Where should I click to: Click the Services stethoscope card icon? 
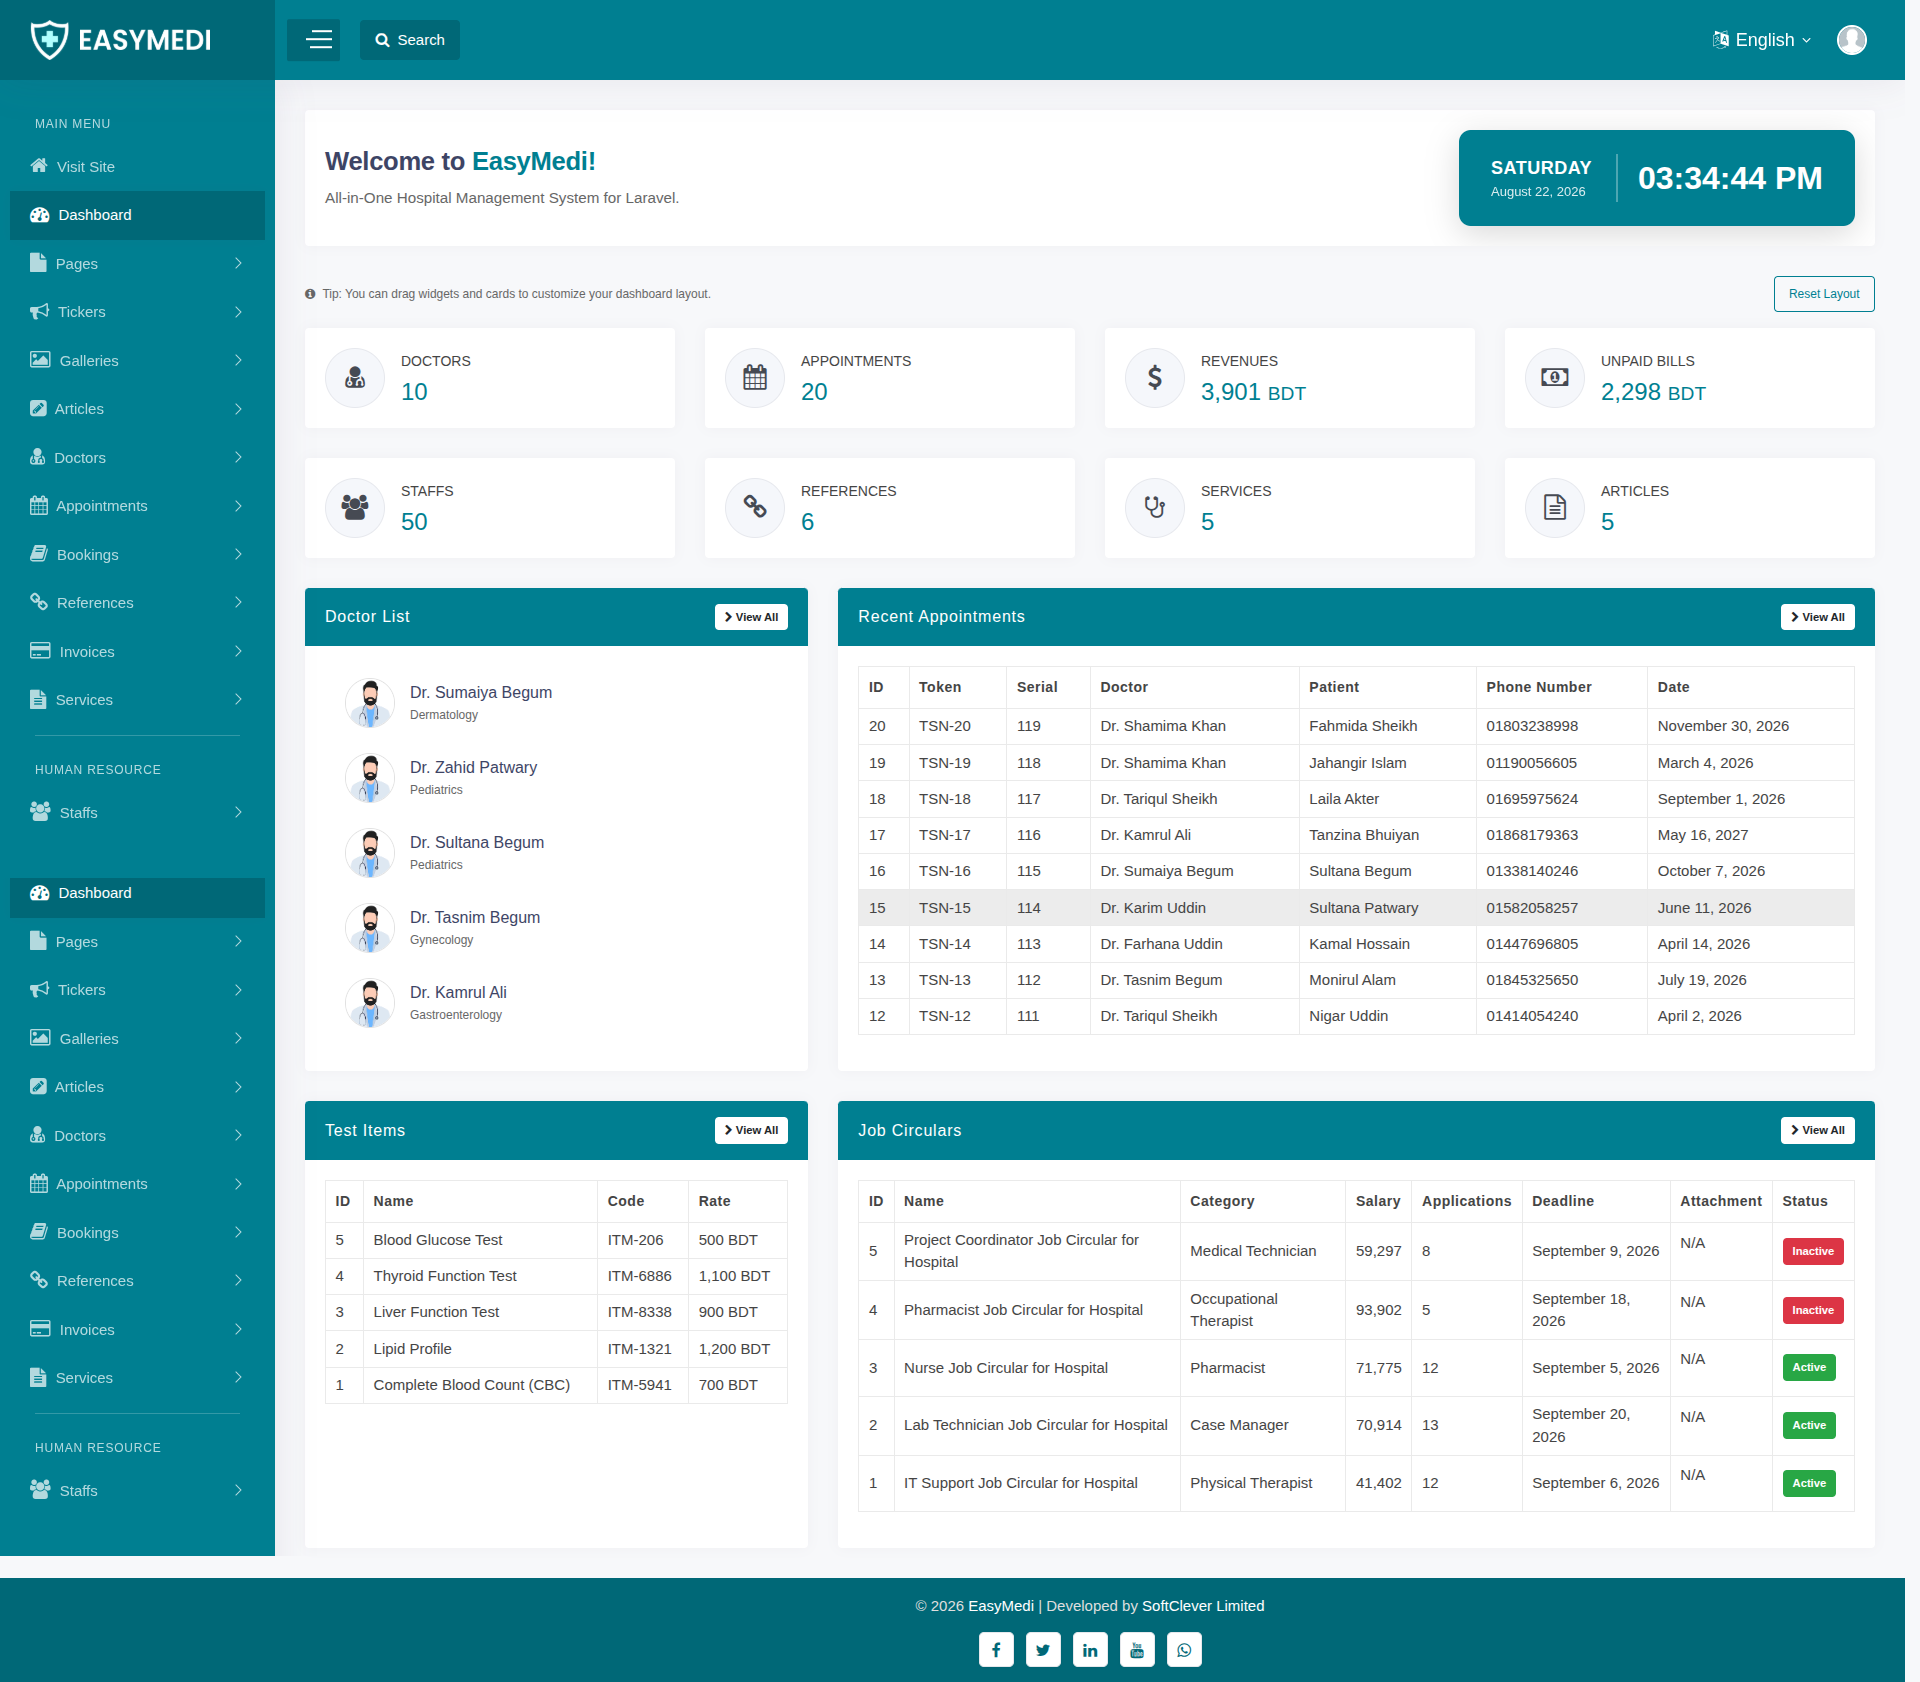1155,508
